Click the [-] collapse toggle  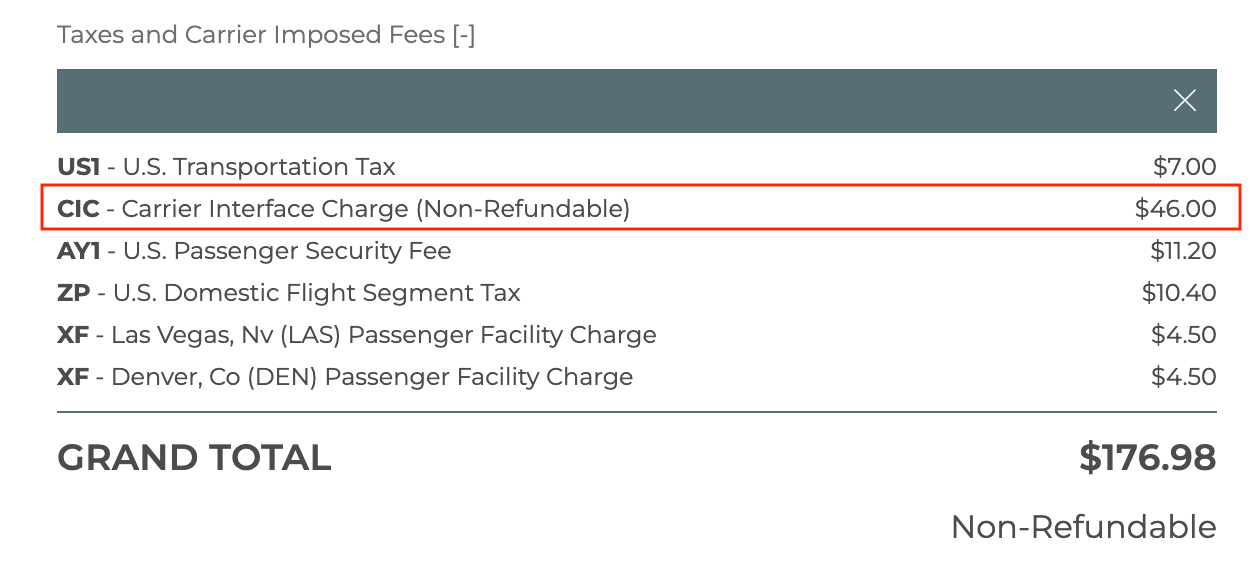point(463,35)
